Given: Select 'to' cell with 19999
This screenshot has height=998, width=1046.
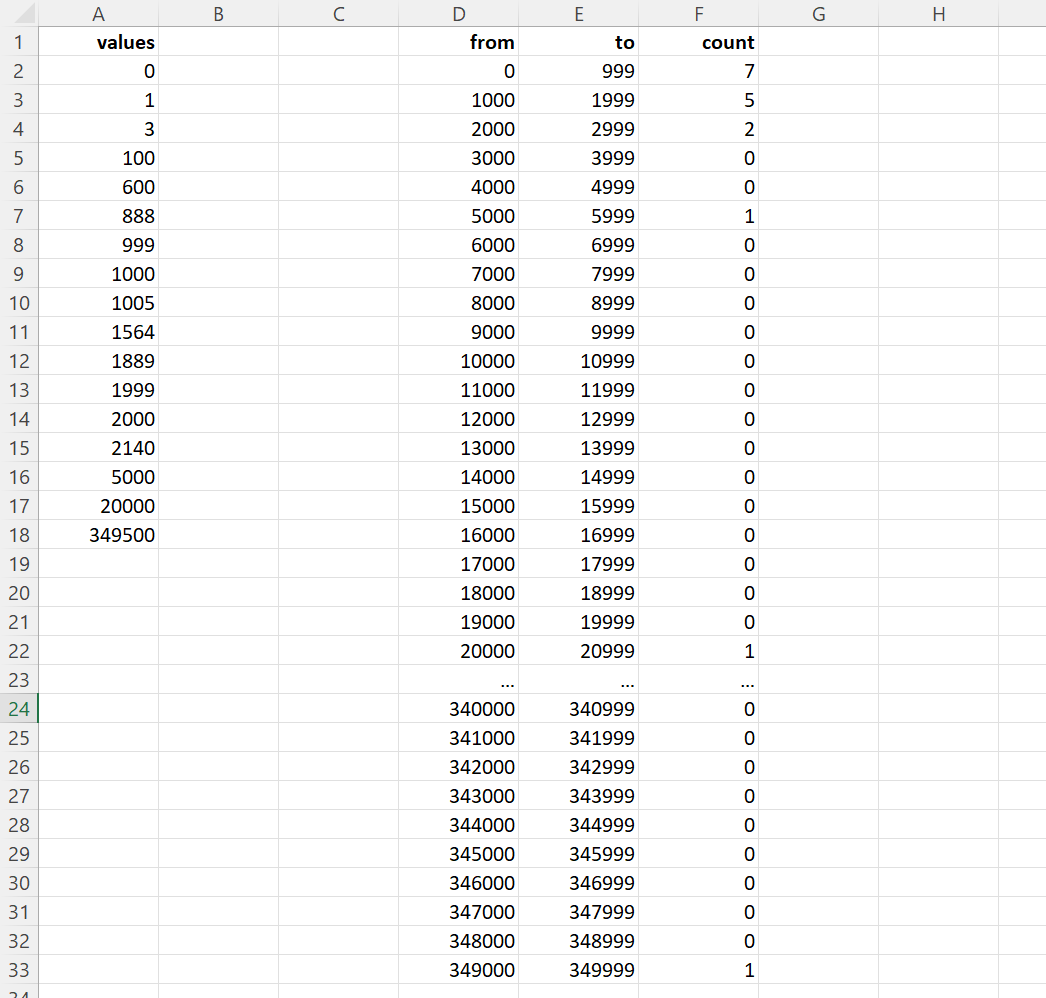Looking at the screenshot, I should pyautogui.click(x=578, y=622).
